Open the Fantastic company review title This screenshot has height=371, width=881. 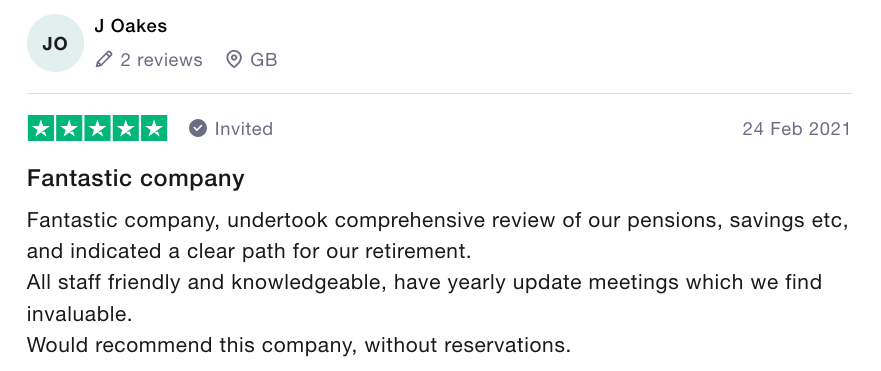[x=135, y=179]
